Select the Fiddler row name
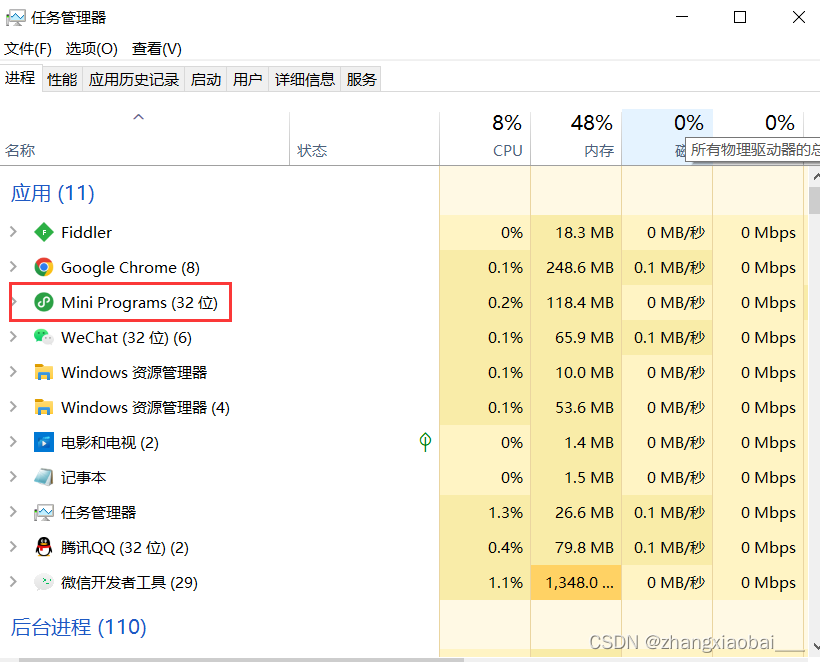 (x=86, y=232)
